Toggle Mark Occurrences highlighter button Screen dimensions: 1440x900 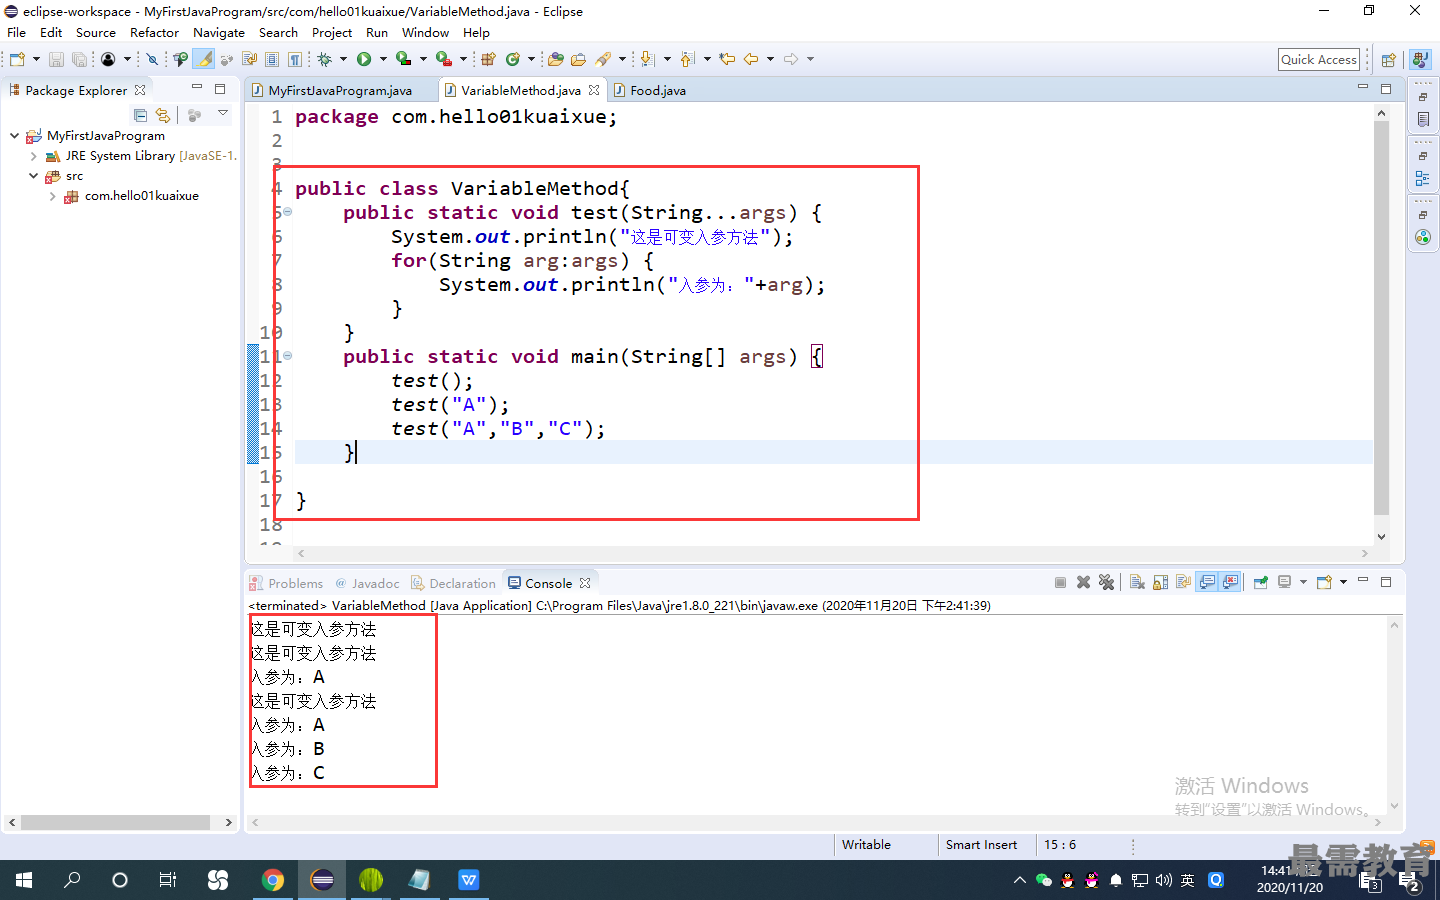(x=204, y=59)
